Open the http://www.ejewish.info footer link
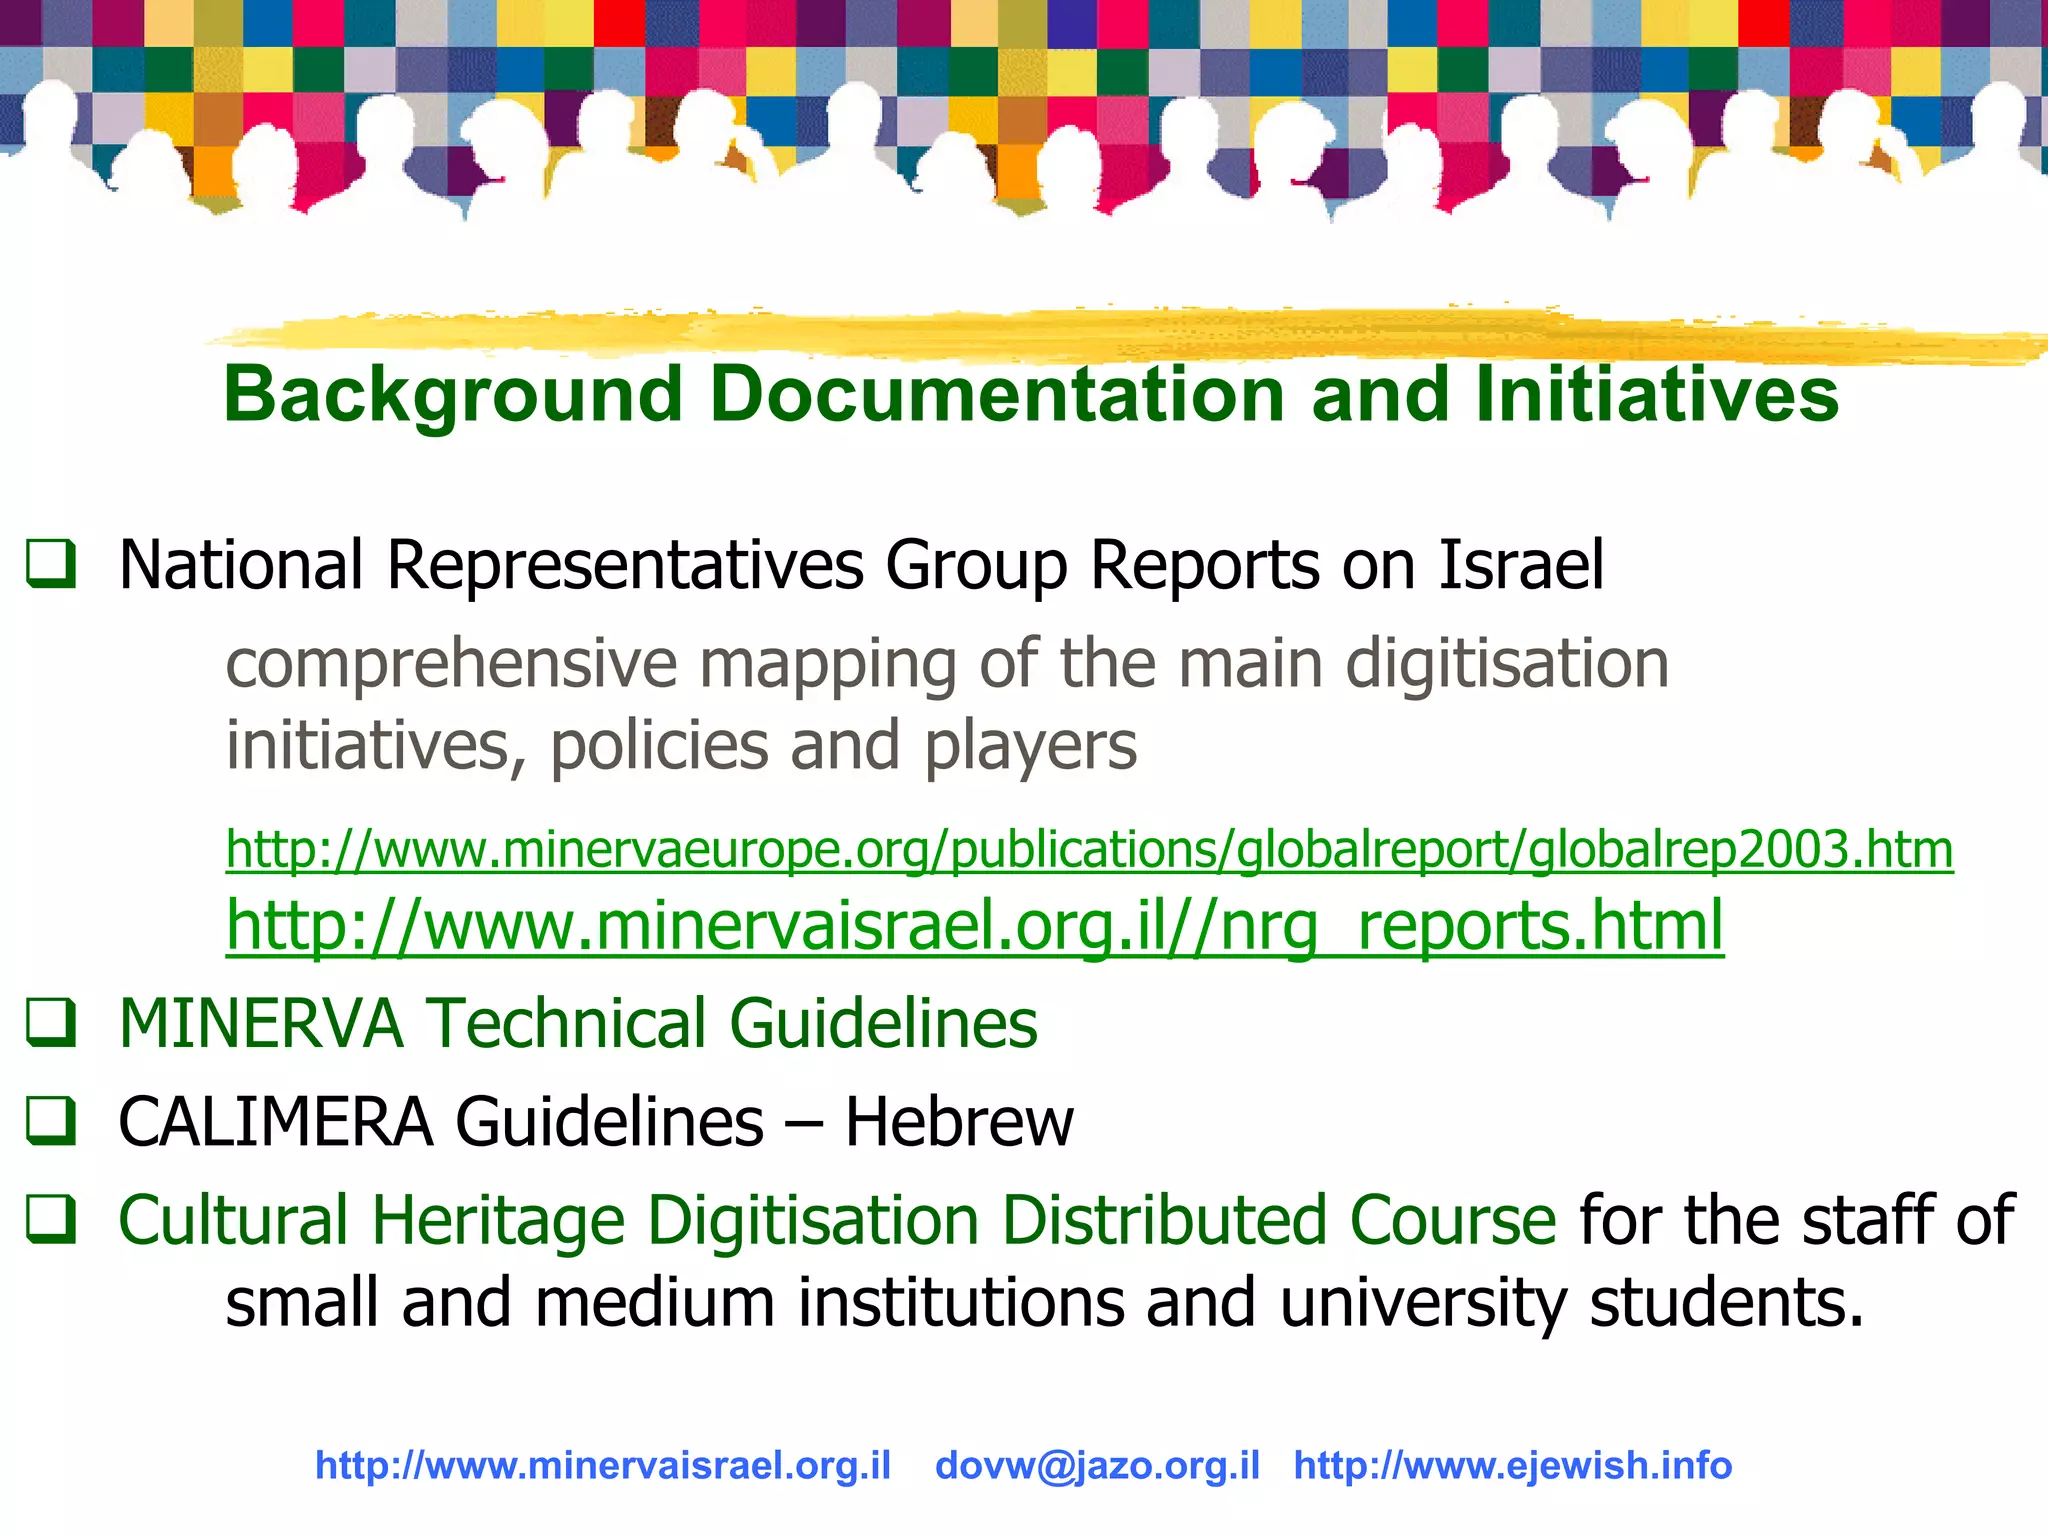 1513,1466
